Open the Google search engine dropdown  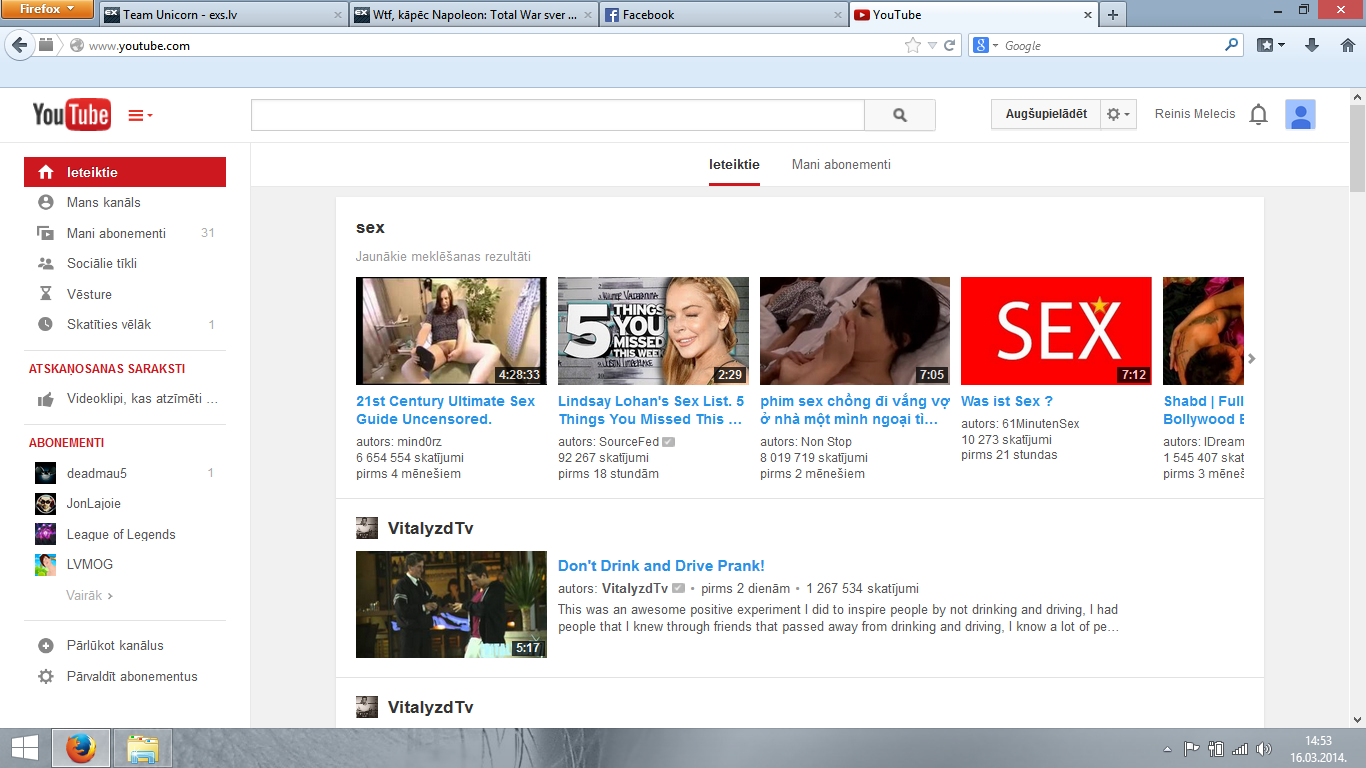[986, 45]
